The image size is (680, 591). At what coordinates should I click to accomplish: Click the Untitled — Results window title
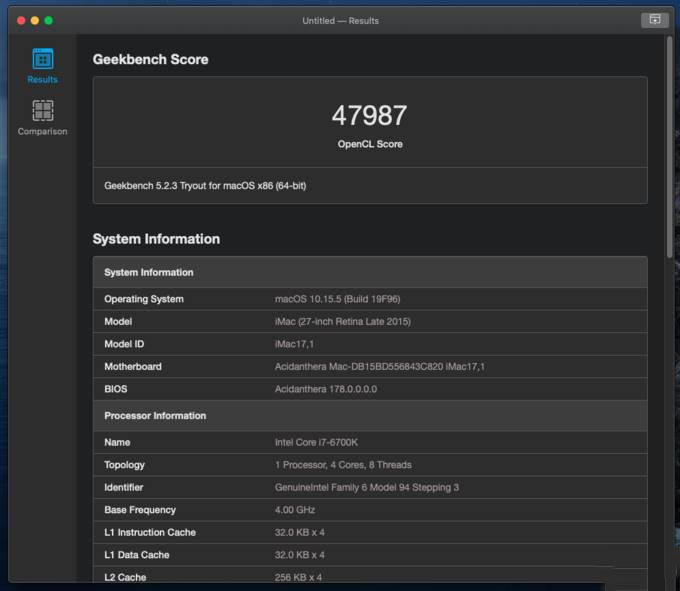point(340,20)
